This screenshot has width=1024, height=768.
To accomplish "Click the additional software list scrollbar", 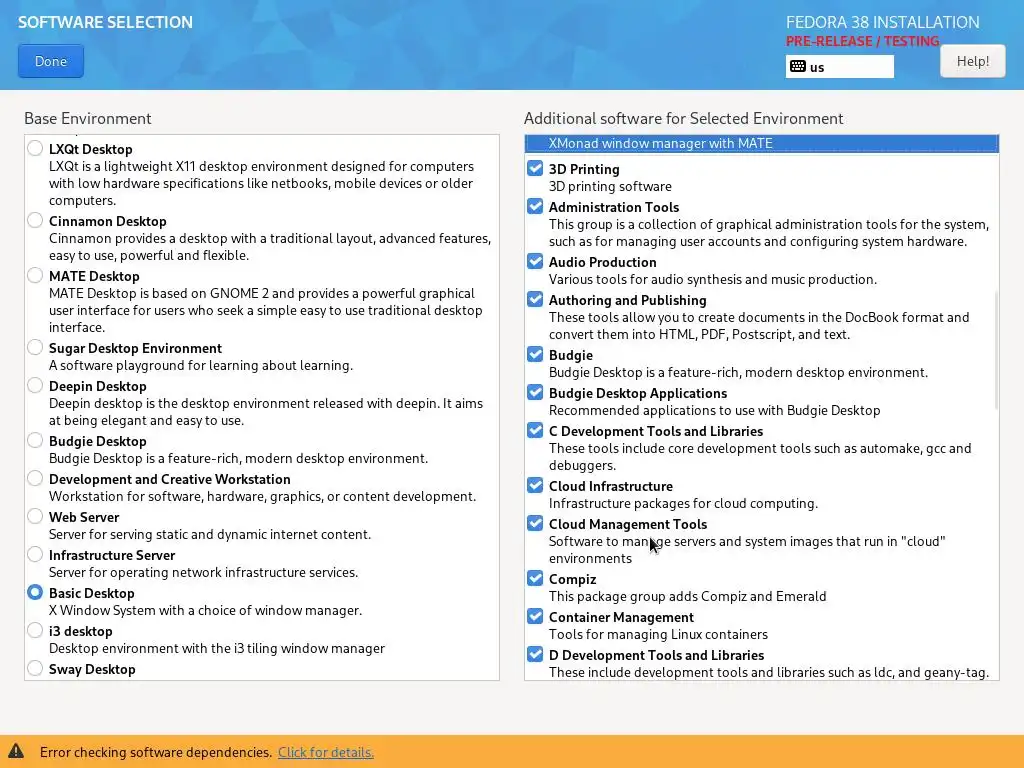I will 996,350.
